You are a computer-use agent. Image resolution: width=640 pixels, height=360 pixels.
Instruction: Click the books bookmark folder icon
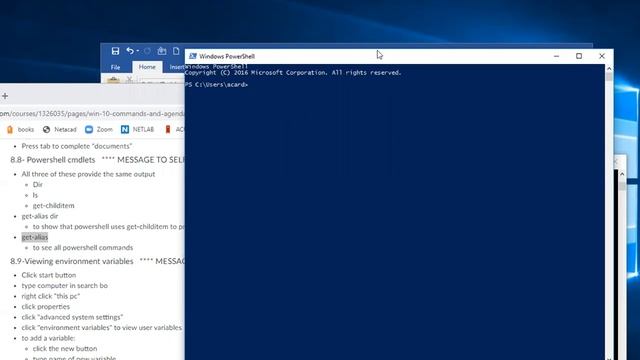click(10, 129)
